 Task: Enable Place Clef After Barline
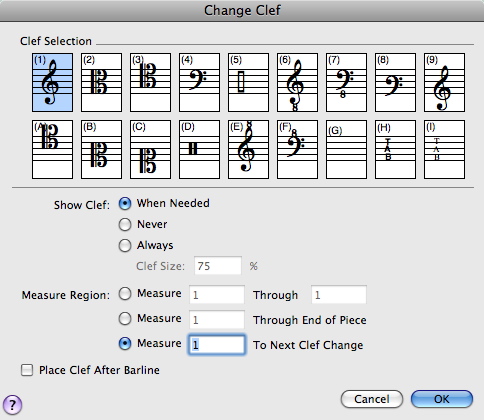click(x=27, y=370)
